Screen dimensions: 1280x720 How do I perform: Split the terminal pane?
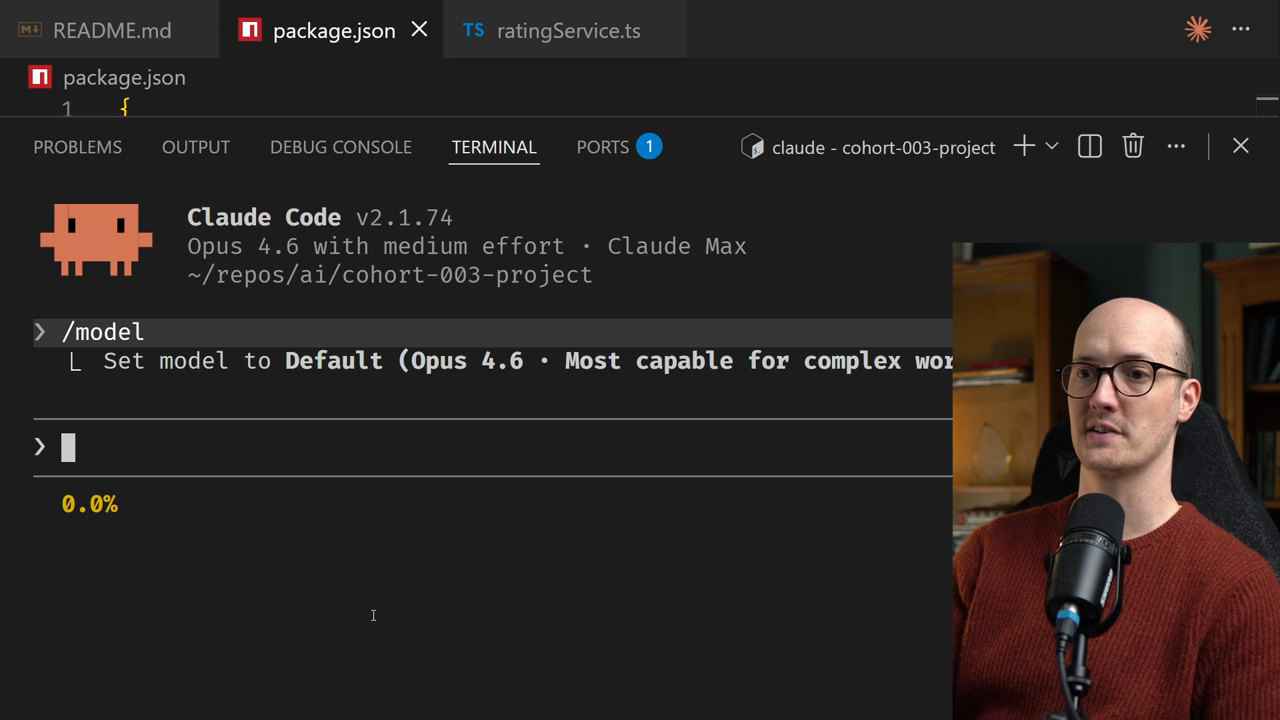coord(1090,147)
